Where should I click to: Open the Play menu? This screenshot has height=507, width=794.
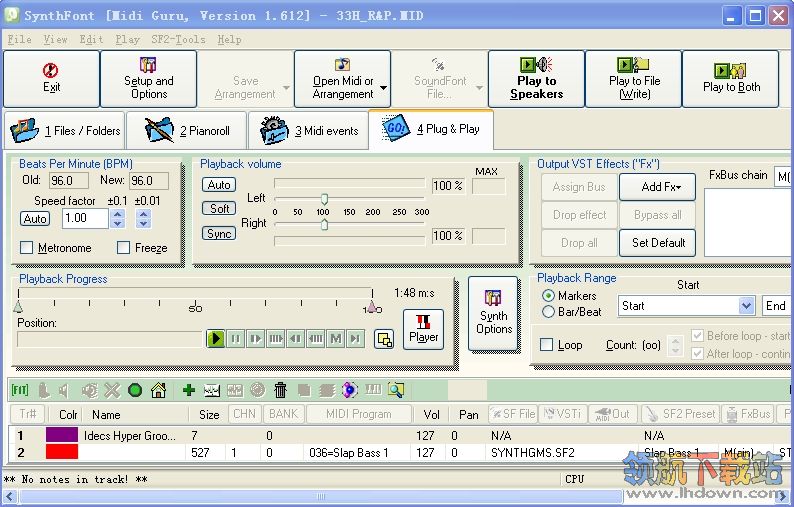(127, 40)
